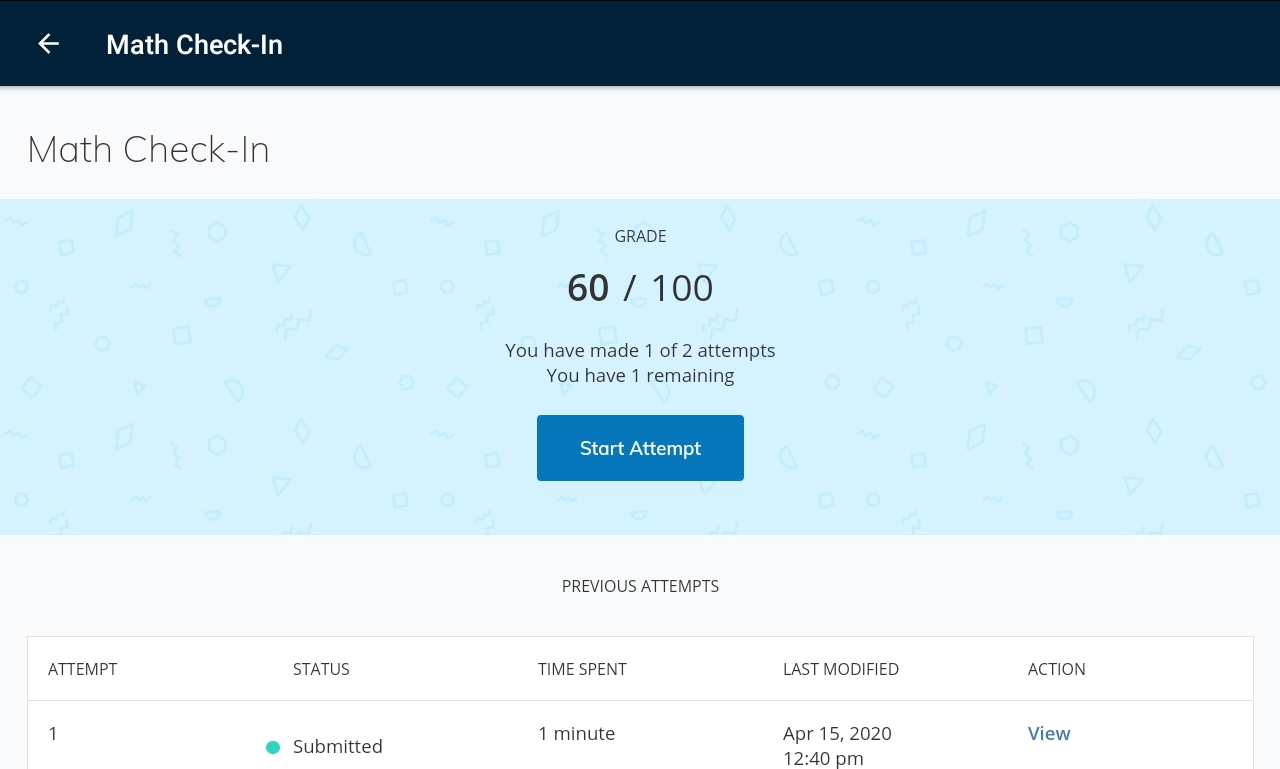Click the 100 total points value
Image resolution: width=1280 pixels, height=769 pixels.
[x=682, y=288]
